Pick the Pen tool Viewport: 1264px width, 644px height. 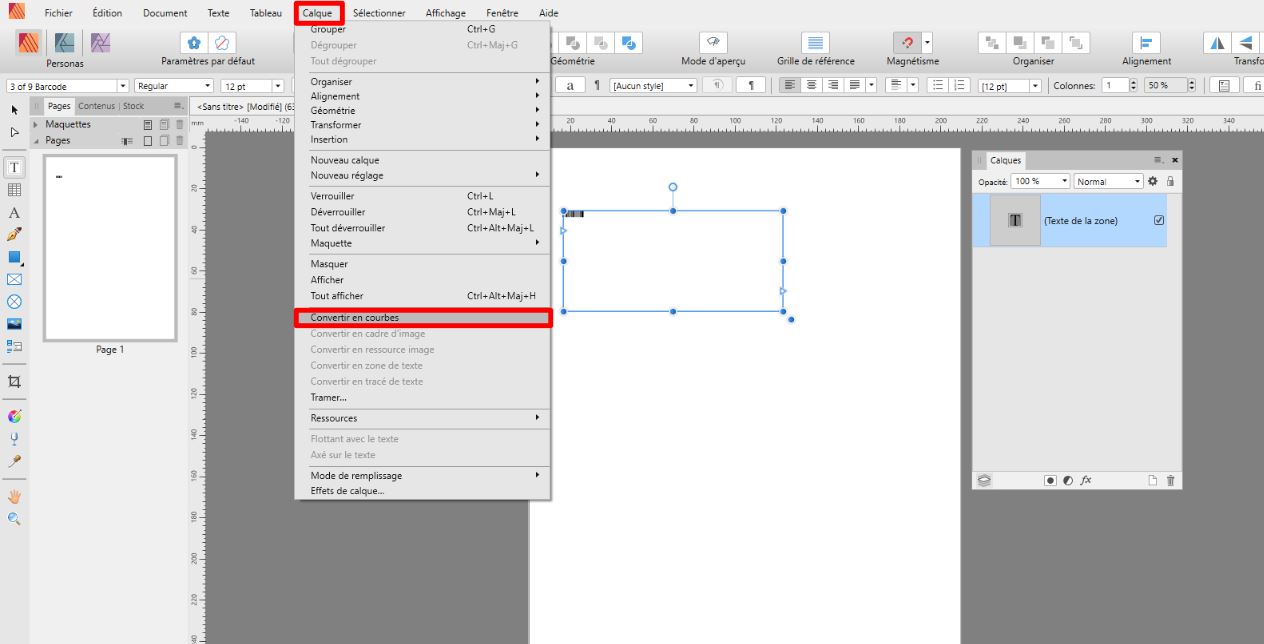[14, 235]
